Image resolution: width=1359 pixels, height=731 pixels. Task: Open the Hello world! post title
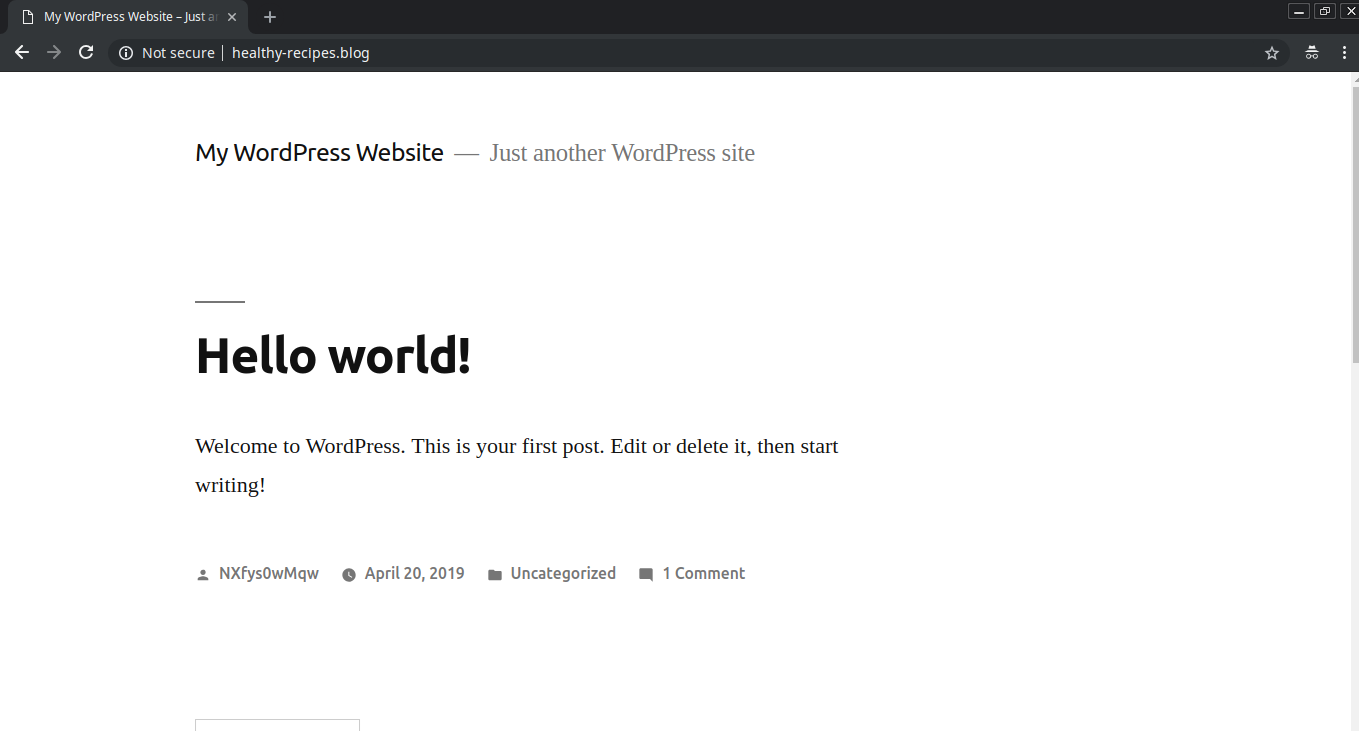333,355
